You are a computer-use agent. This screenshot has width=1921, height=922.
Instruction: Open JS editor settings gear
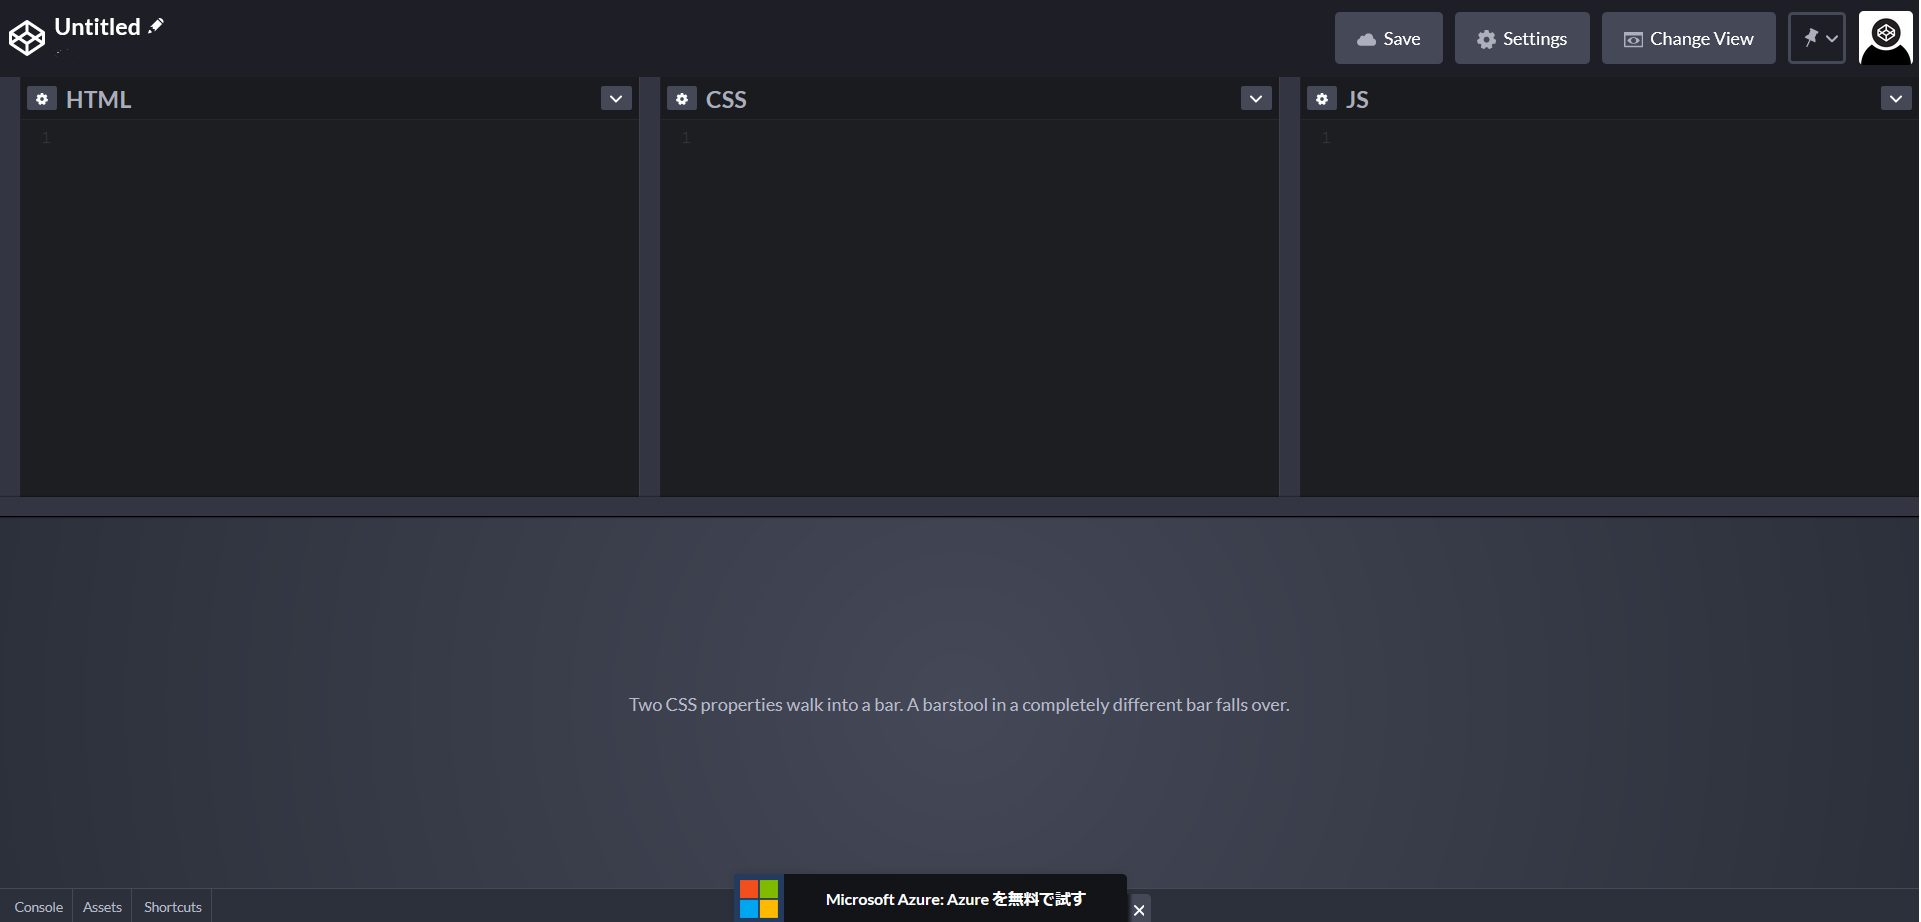[1322, 99]
